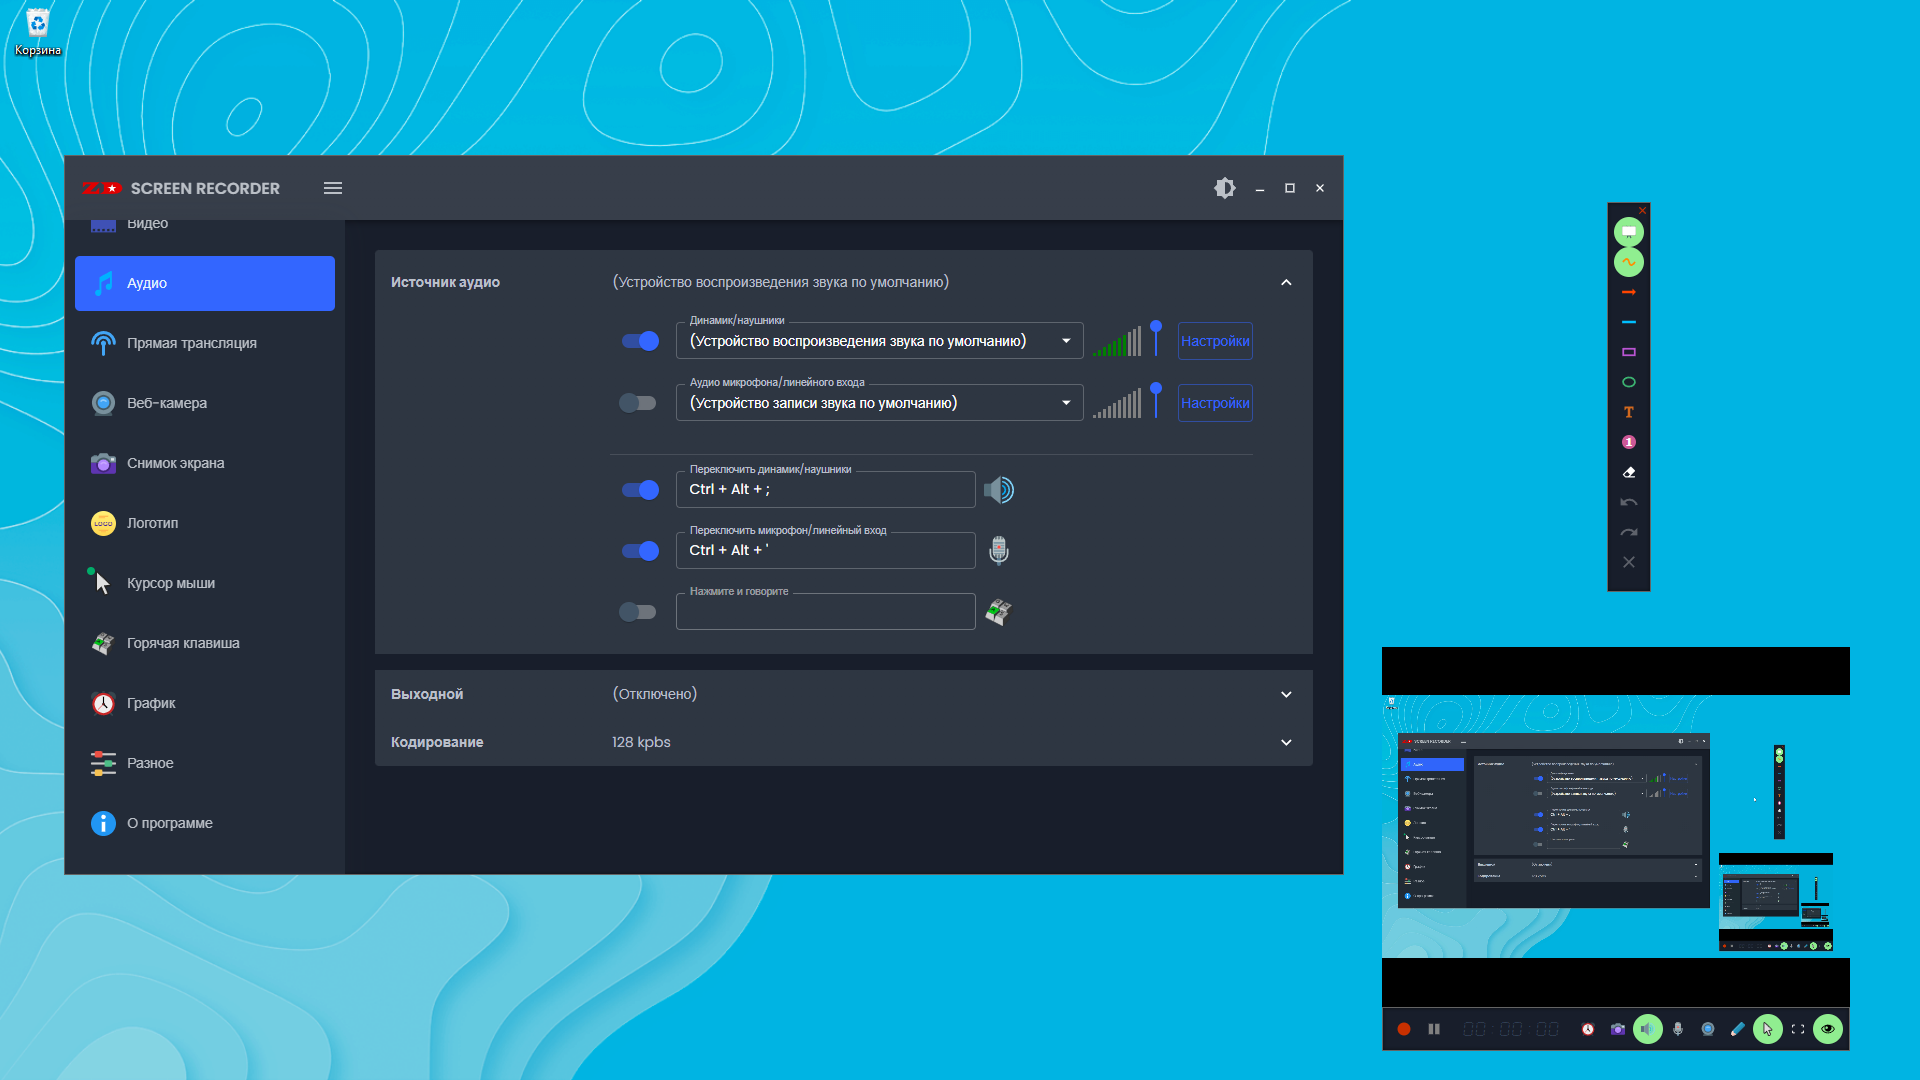Disable the speaker/headphones audio toggle
Viewport: 1920px width, 1080px height.
(x=640, y=341)
